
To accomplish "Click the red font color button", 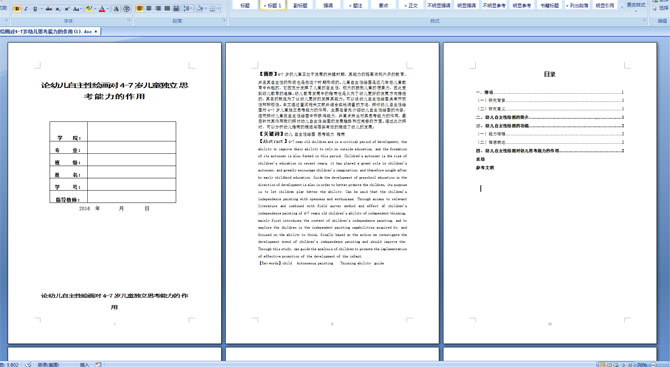I will (102, 9).
